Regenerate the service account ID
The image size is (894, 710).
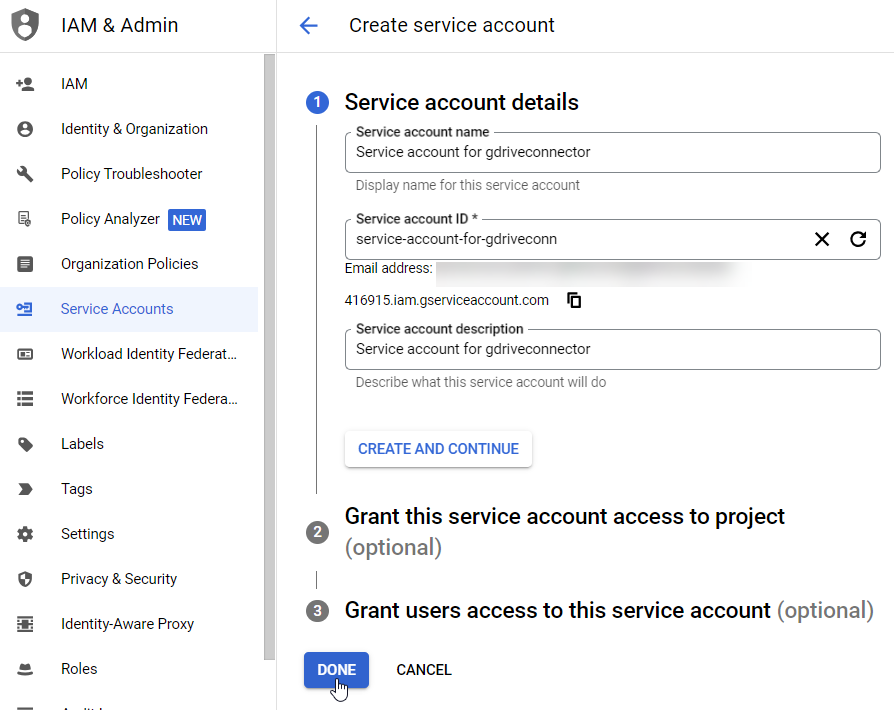coord(858,239)
